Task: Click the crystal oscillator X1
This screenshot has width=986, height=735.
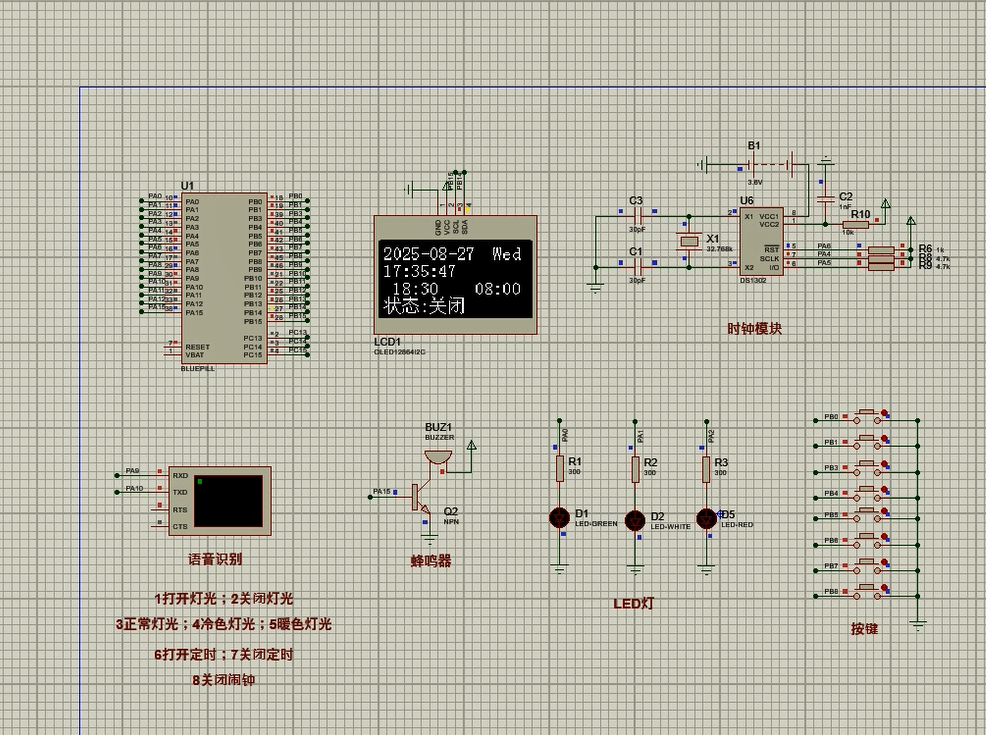Action: pos(689,242)
